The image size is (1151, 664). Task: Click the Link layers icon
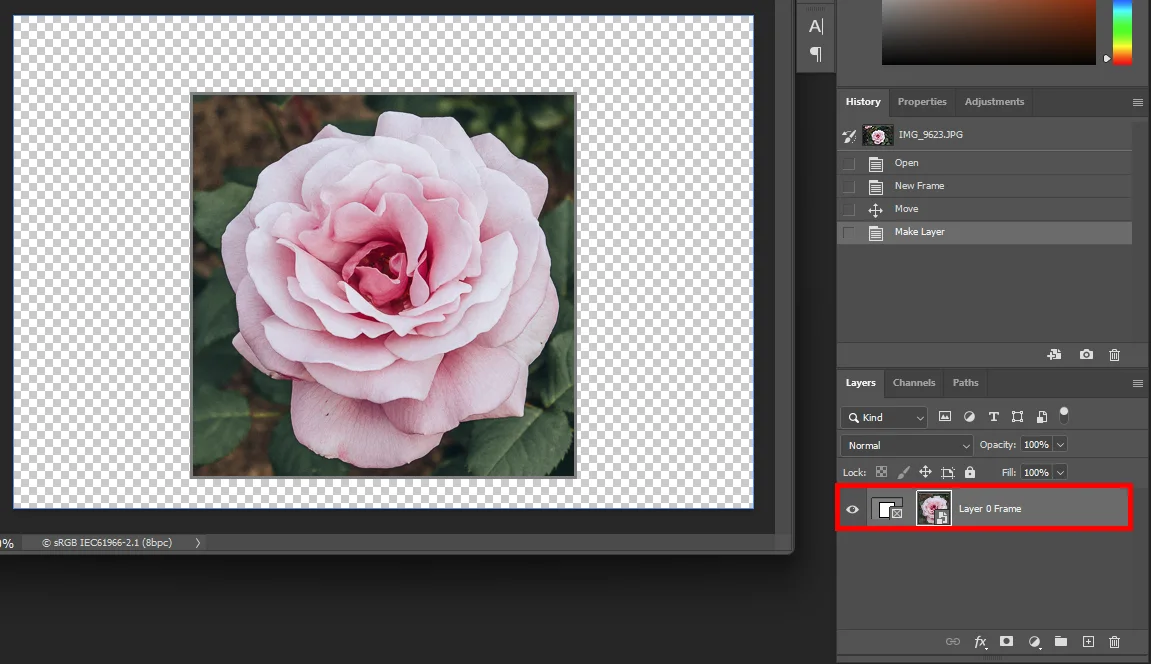(953, 642)
